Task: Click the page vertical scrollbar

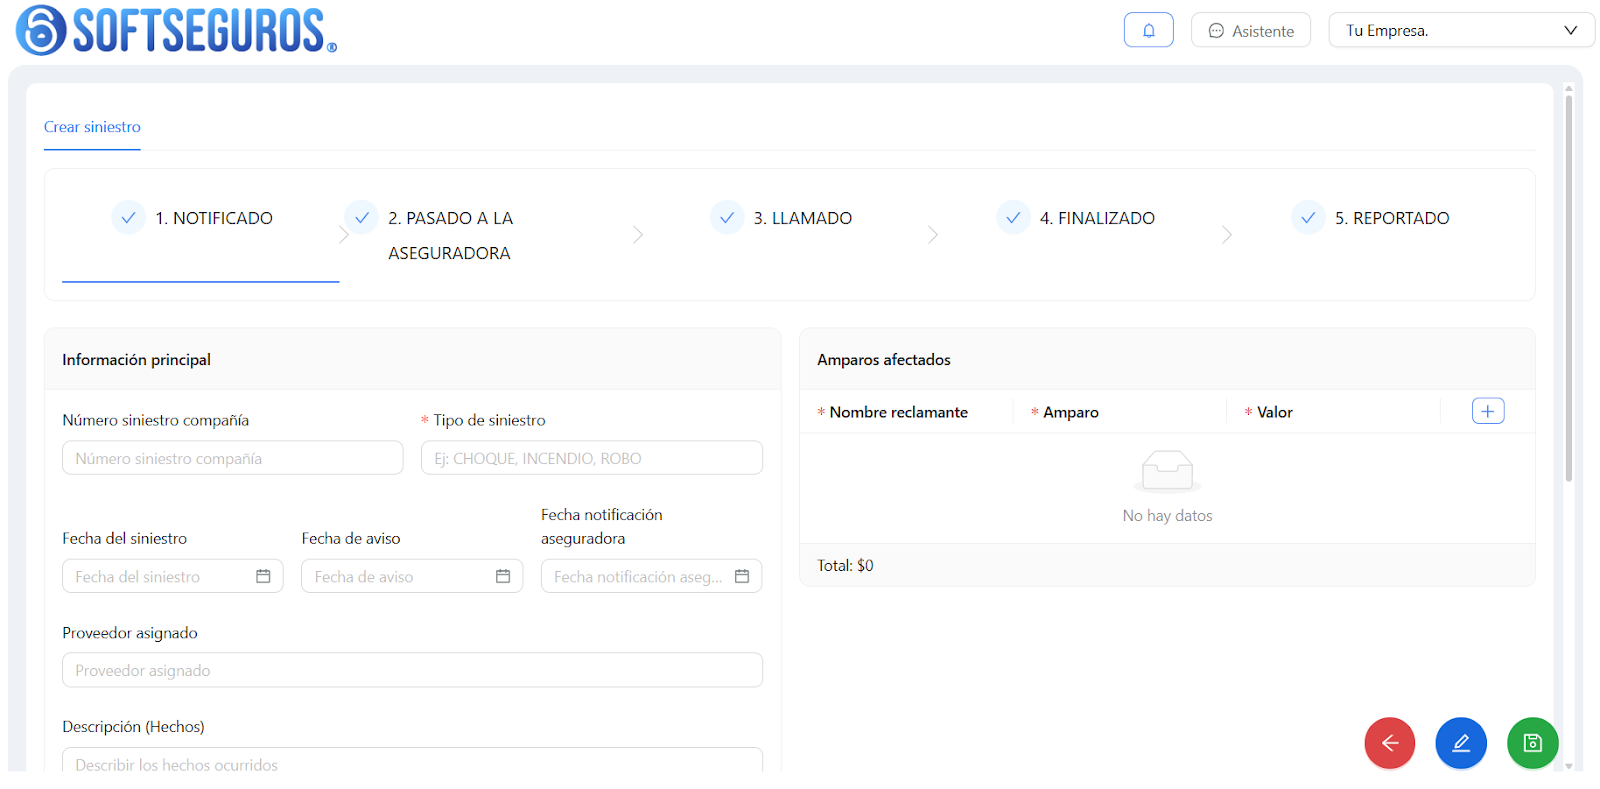Action: 1569,290
